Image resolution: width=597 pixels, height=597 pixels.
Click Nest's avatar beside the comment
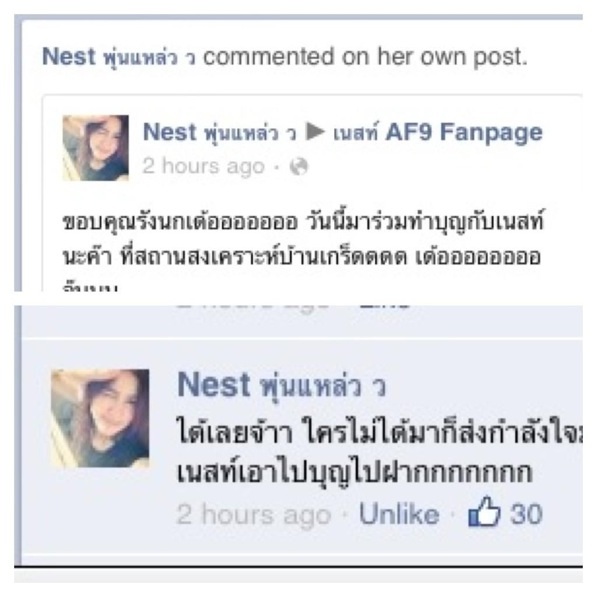100,418
